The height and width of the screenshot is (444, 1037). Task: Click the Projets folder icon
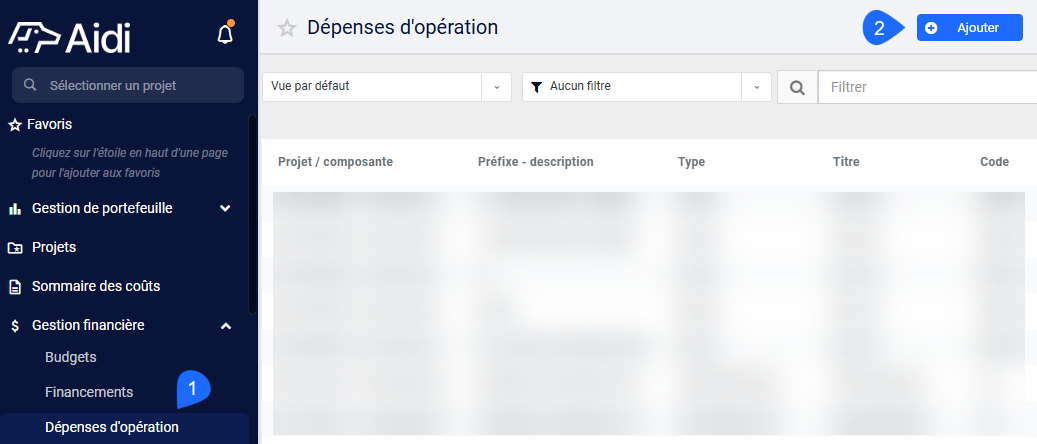(15, 247)
